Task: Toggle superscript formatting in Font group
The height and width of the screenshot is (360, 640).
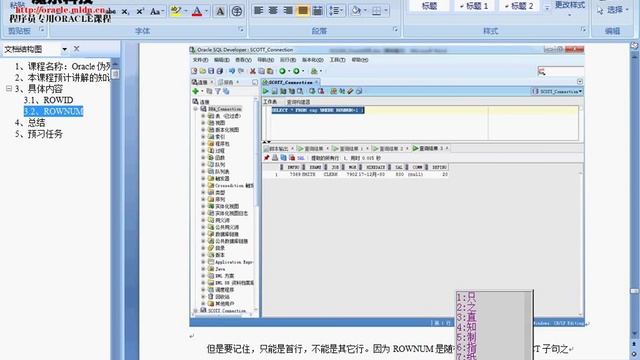Action: point(140,11)
